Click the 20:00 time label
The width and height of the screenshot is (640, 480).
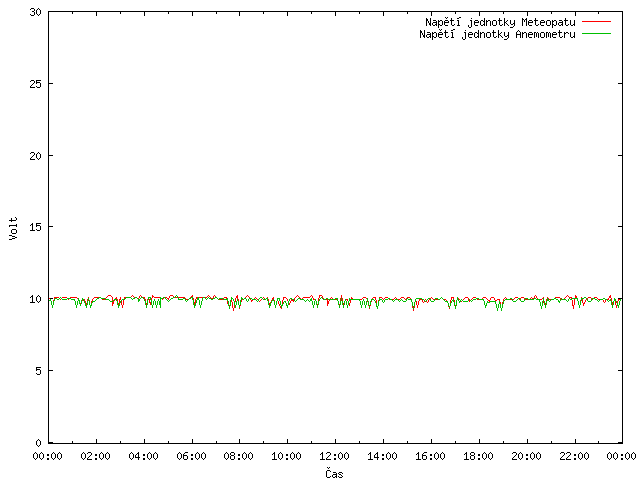pos(527,456)
